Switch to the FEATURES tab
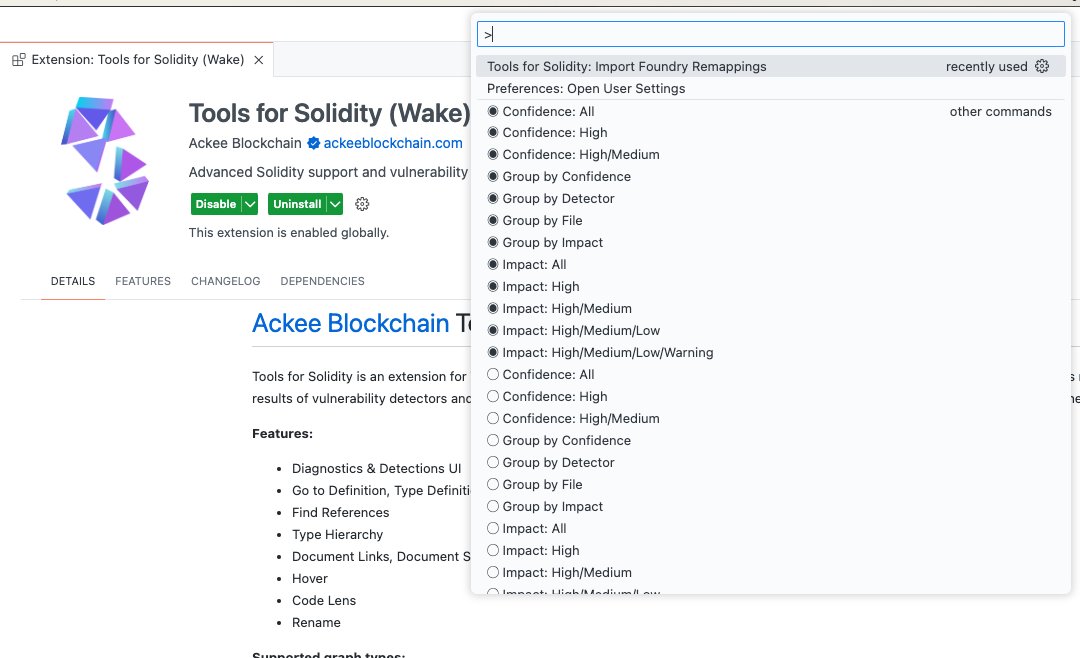 pyautogui.click(x=143, y=281)
